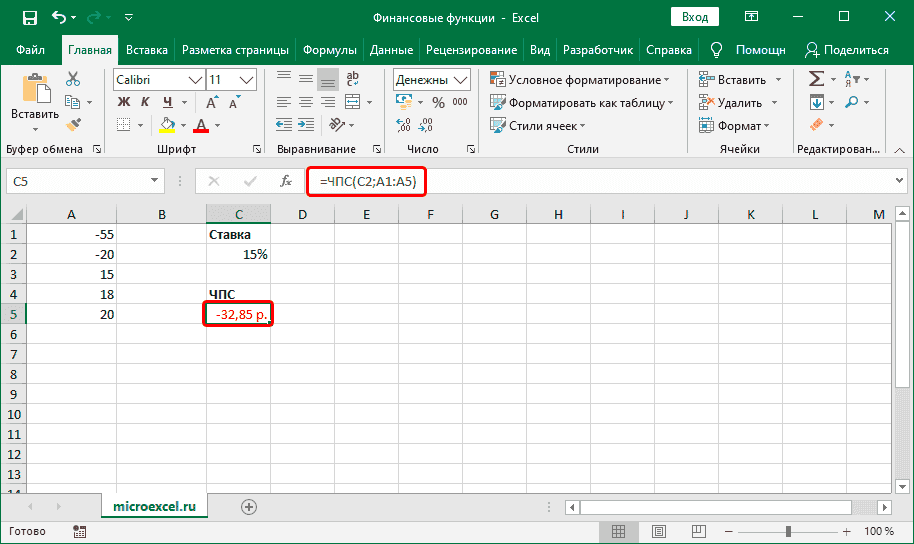
Task: Save the workbook using the floppy disk icon
Action: (x=29, y=18)
